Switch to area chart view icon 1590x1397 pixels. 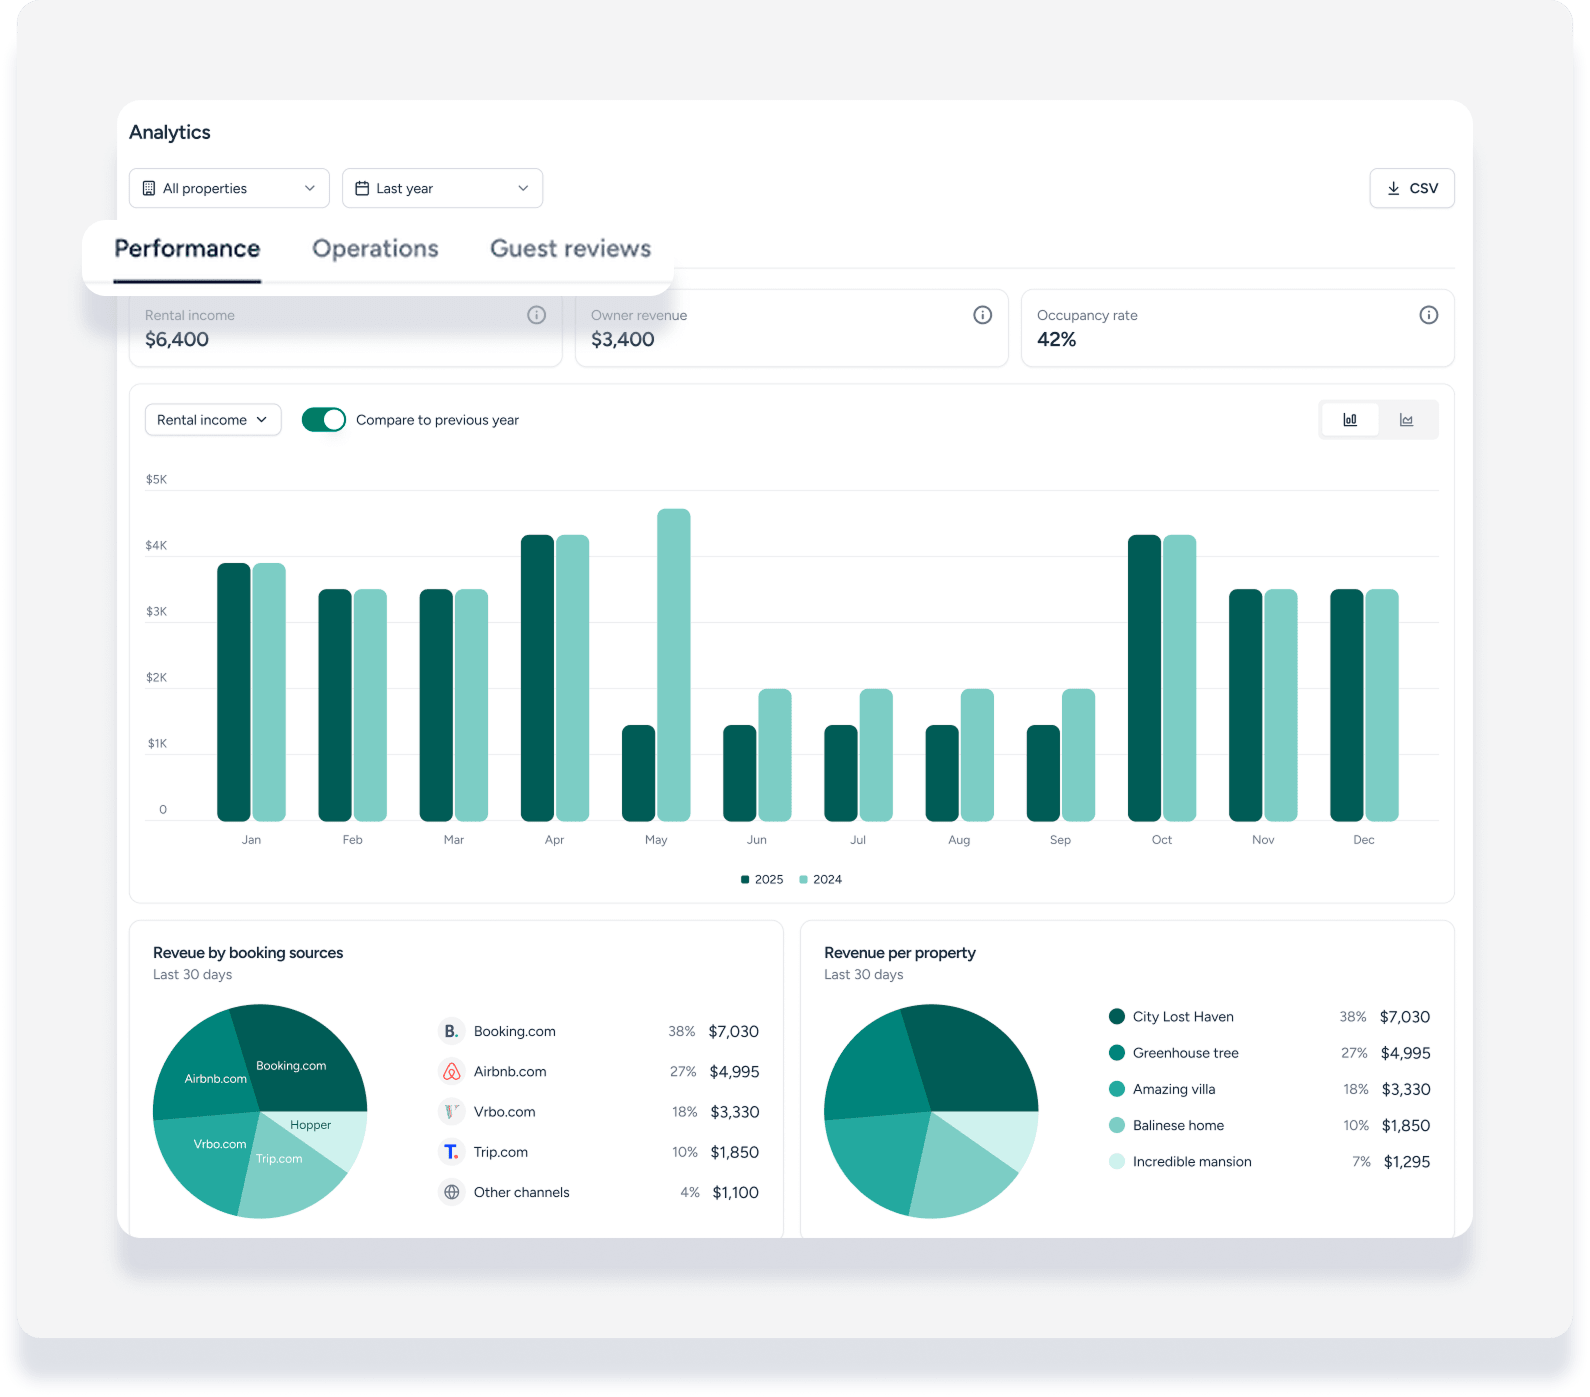pyautogui.click(x=1407, y=420)
